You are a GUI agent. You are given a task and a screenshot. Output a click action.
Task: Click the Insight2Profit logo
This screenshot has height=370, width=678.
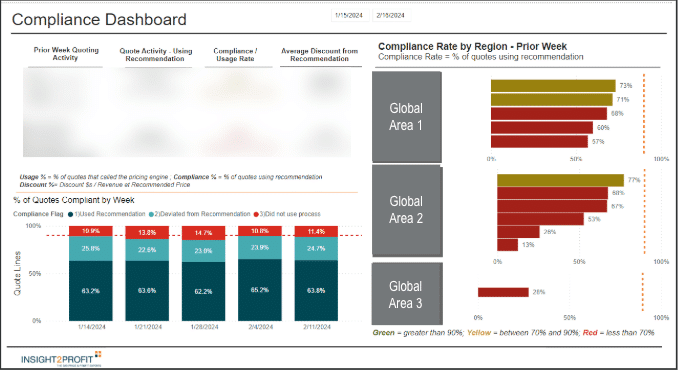[61, 359]
